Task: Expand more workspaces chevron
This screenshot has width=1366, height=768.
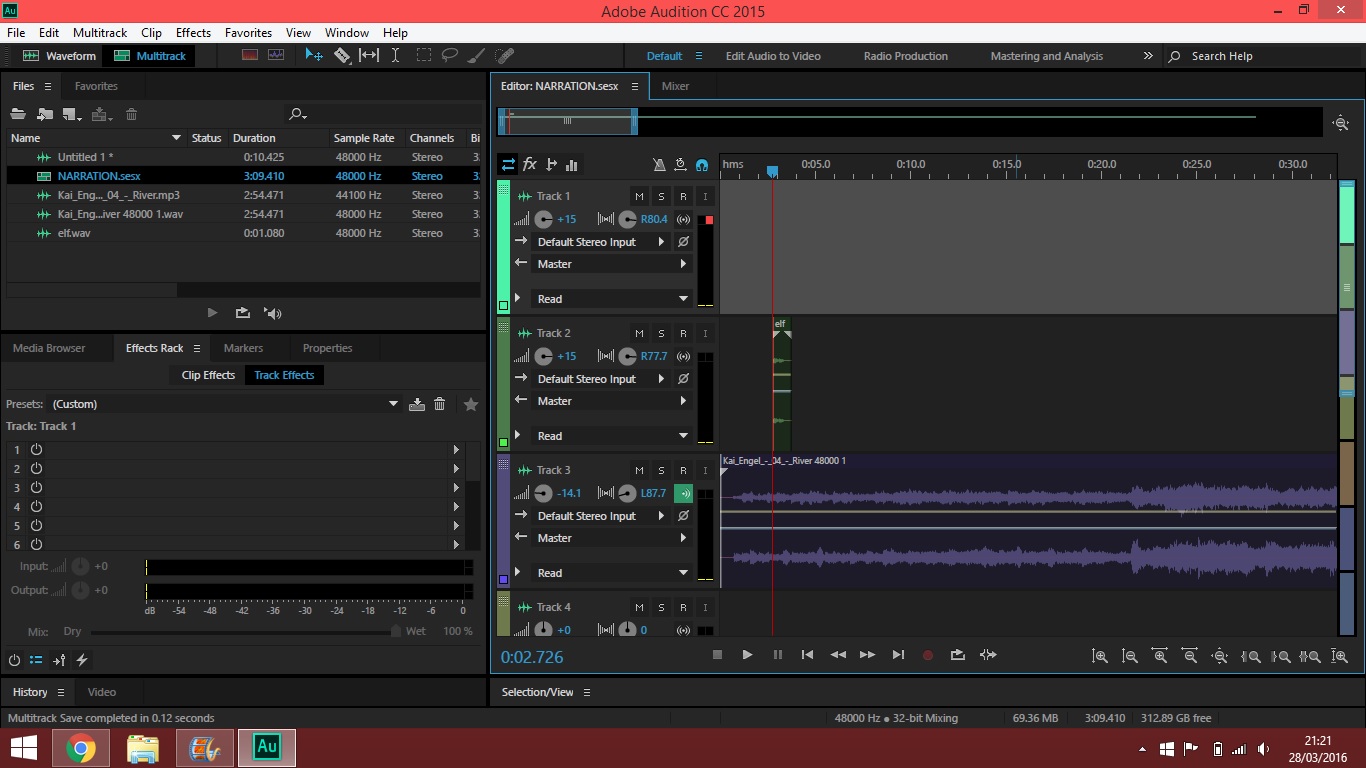Action: point(1148,56)
